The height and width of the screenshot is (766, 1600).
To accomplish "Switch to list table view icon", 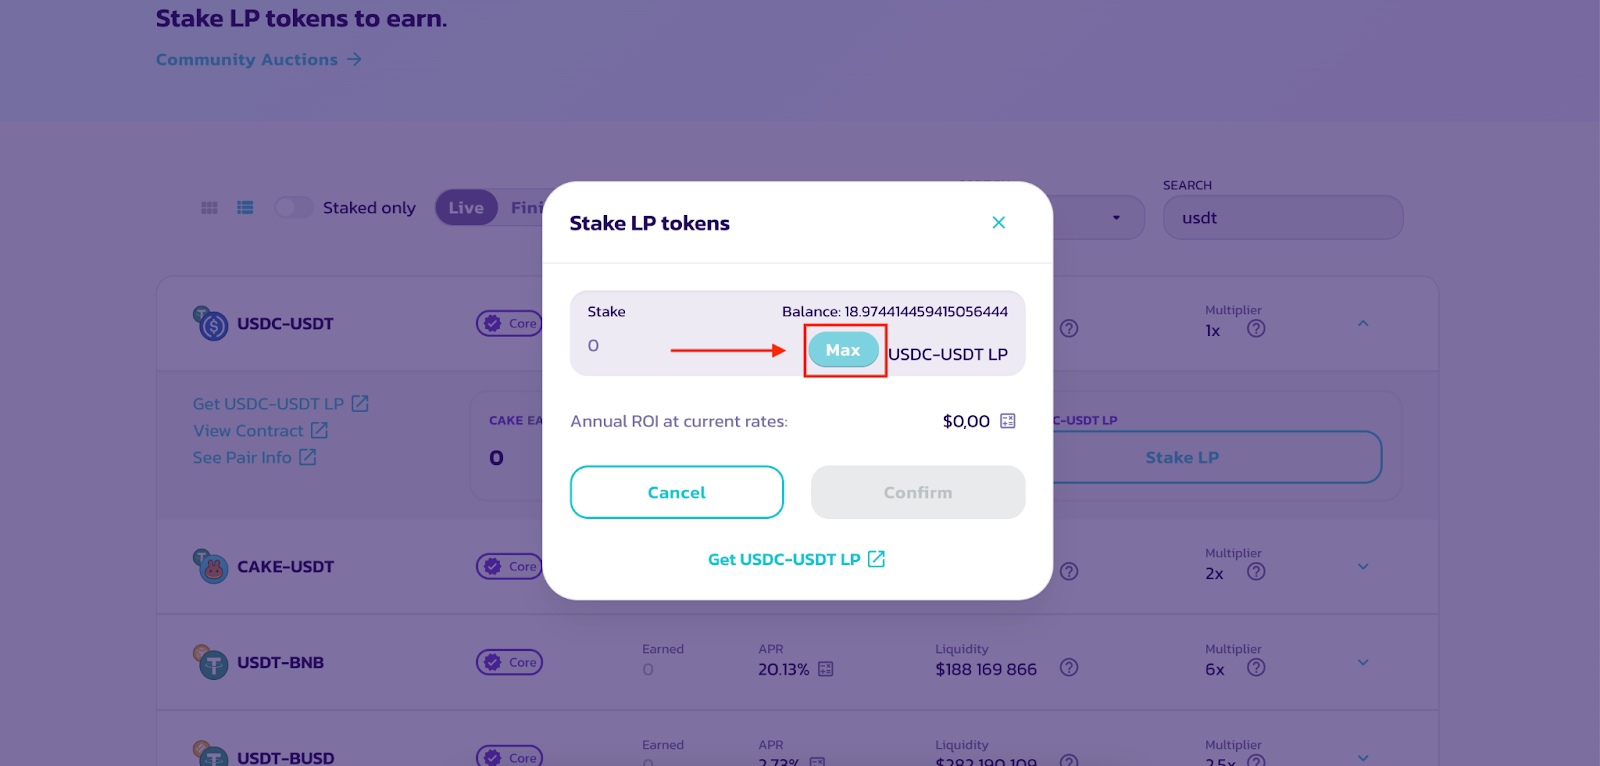I will click(245, 208).
